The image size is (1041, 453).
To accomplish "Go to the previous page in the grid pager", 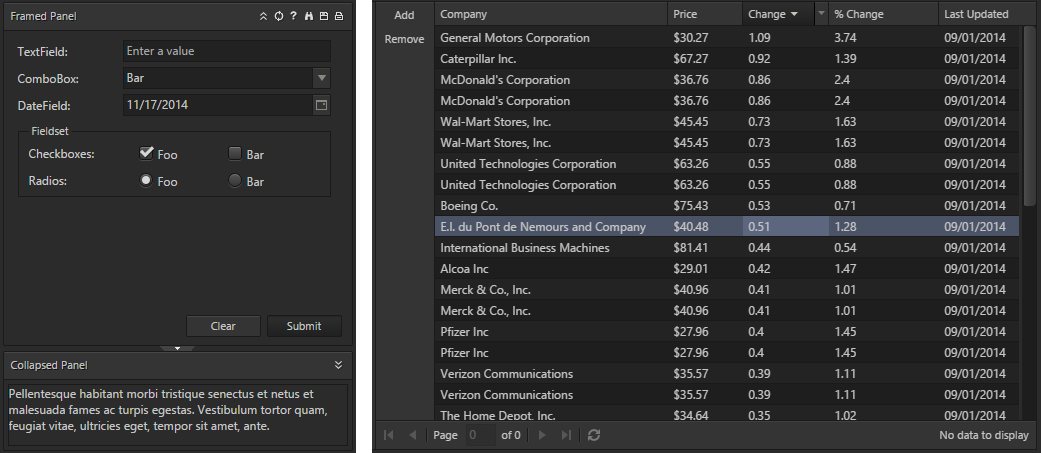I will 412,435.
